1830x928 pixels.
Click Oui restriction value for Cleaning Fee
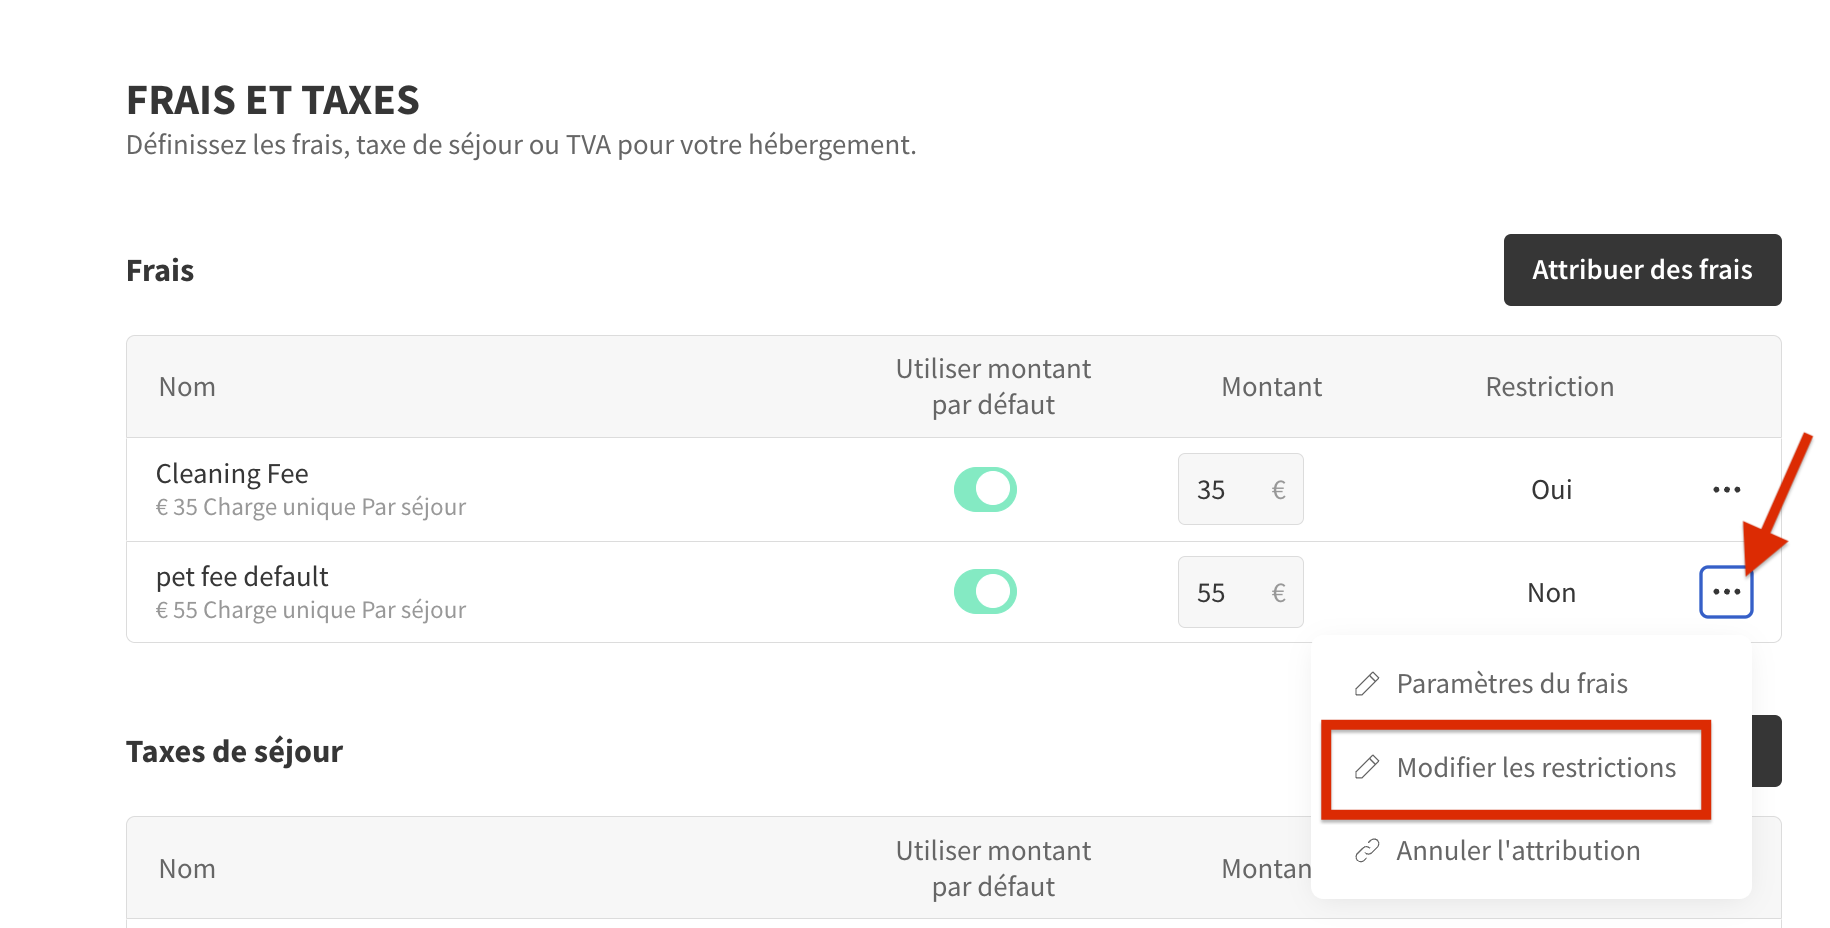coord(1551,490)
